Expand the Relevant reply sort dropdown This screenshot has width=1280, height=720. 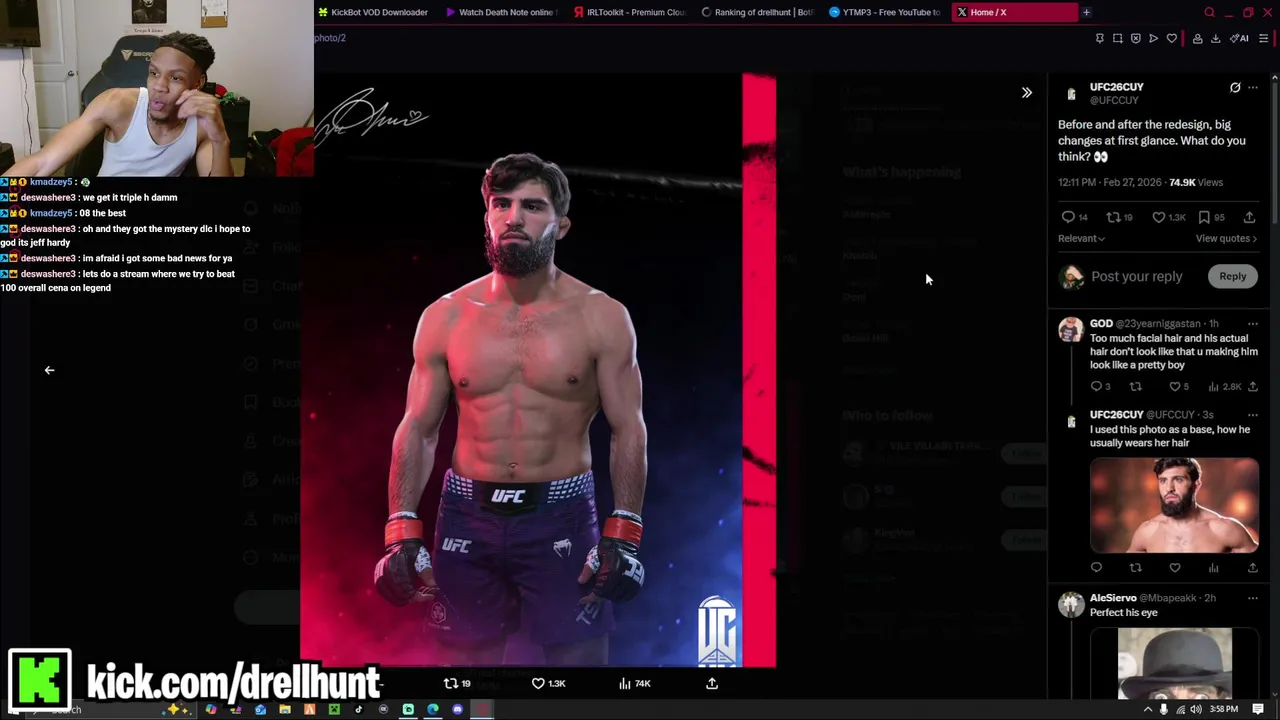[x=1081, y=239]
